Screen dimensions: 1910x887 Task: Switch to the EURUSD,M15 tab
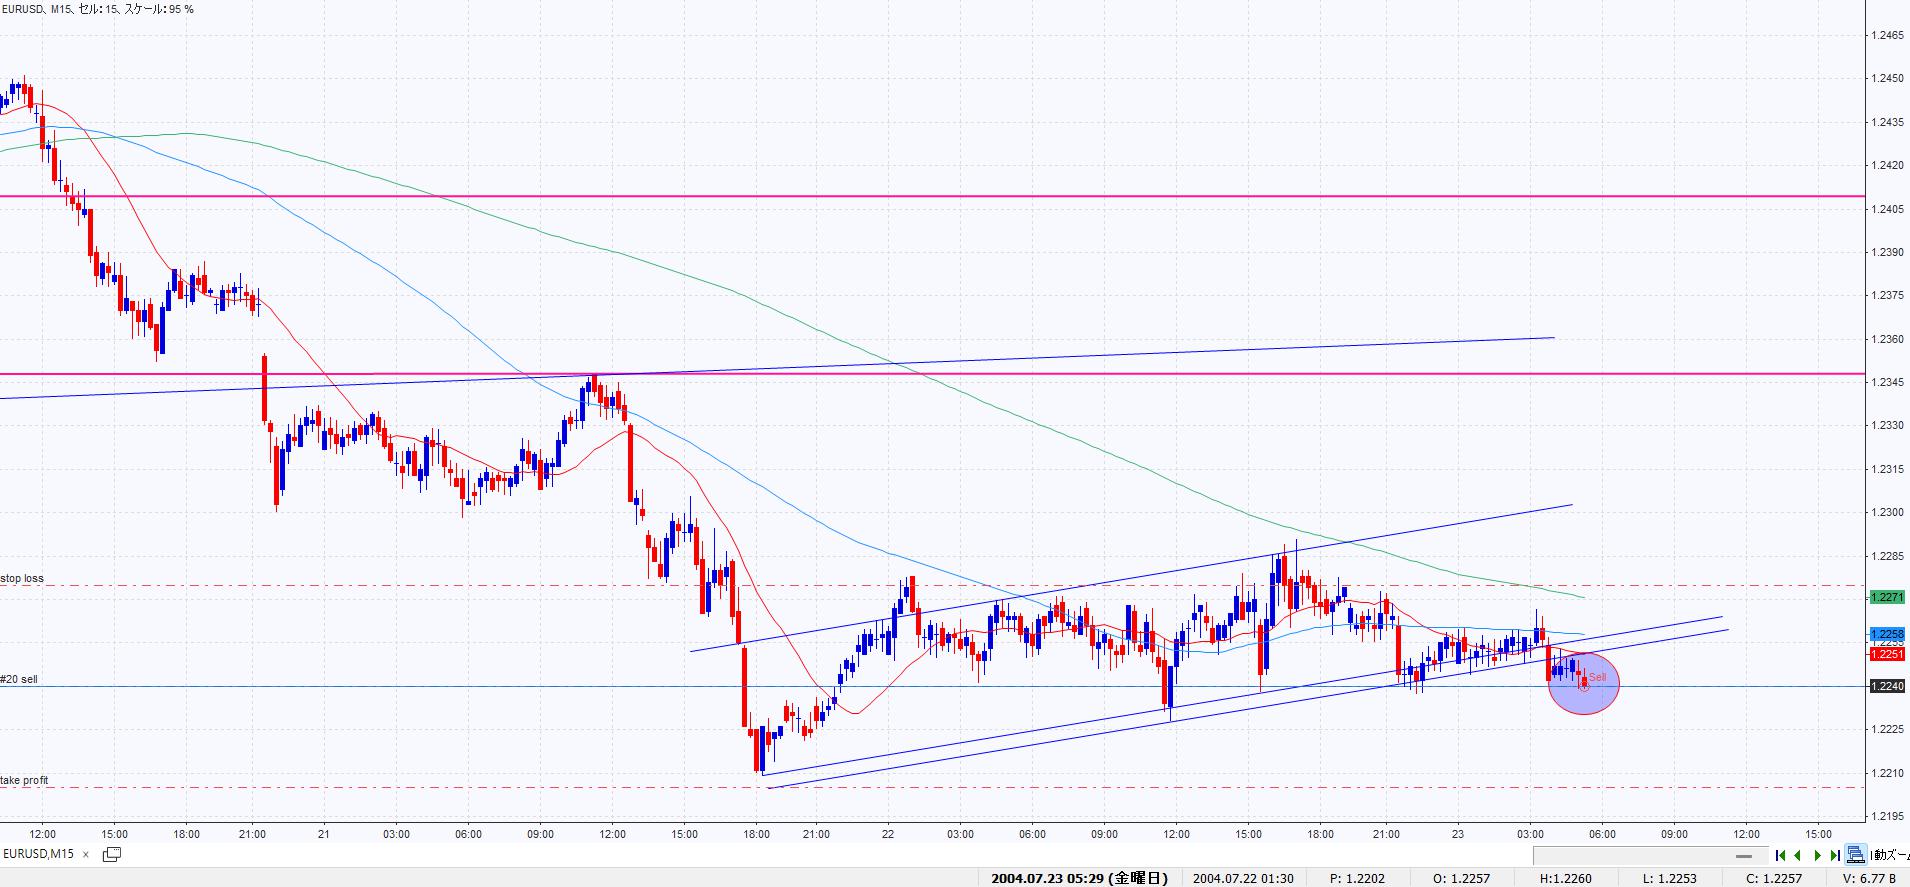[38, 854]
